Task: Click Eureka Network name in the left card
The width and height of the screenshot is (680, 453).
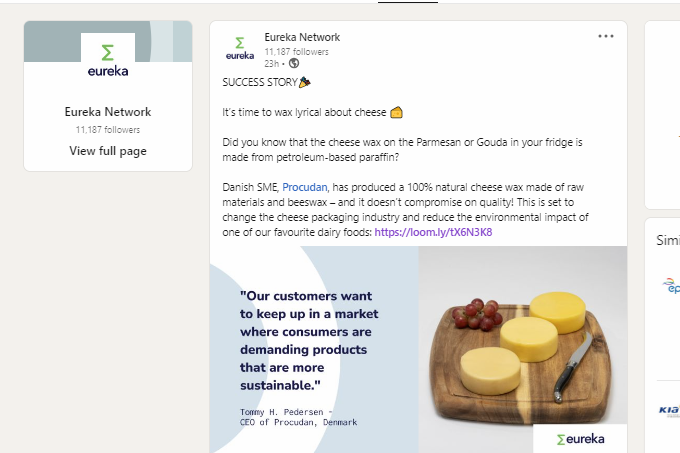Action: [x=108, y=112]
